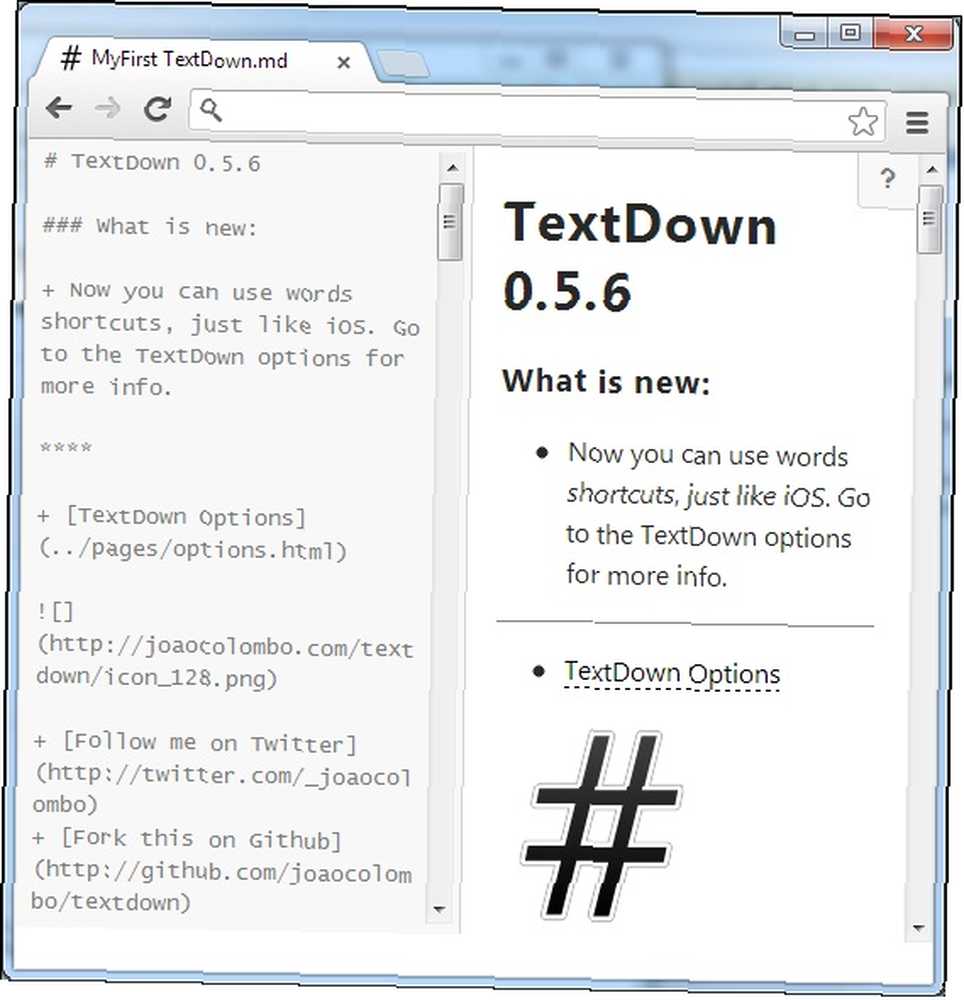Open the help question mark button
This screenshot has height=1000, width=964.
(887, 179)
